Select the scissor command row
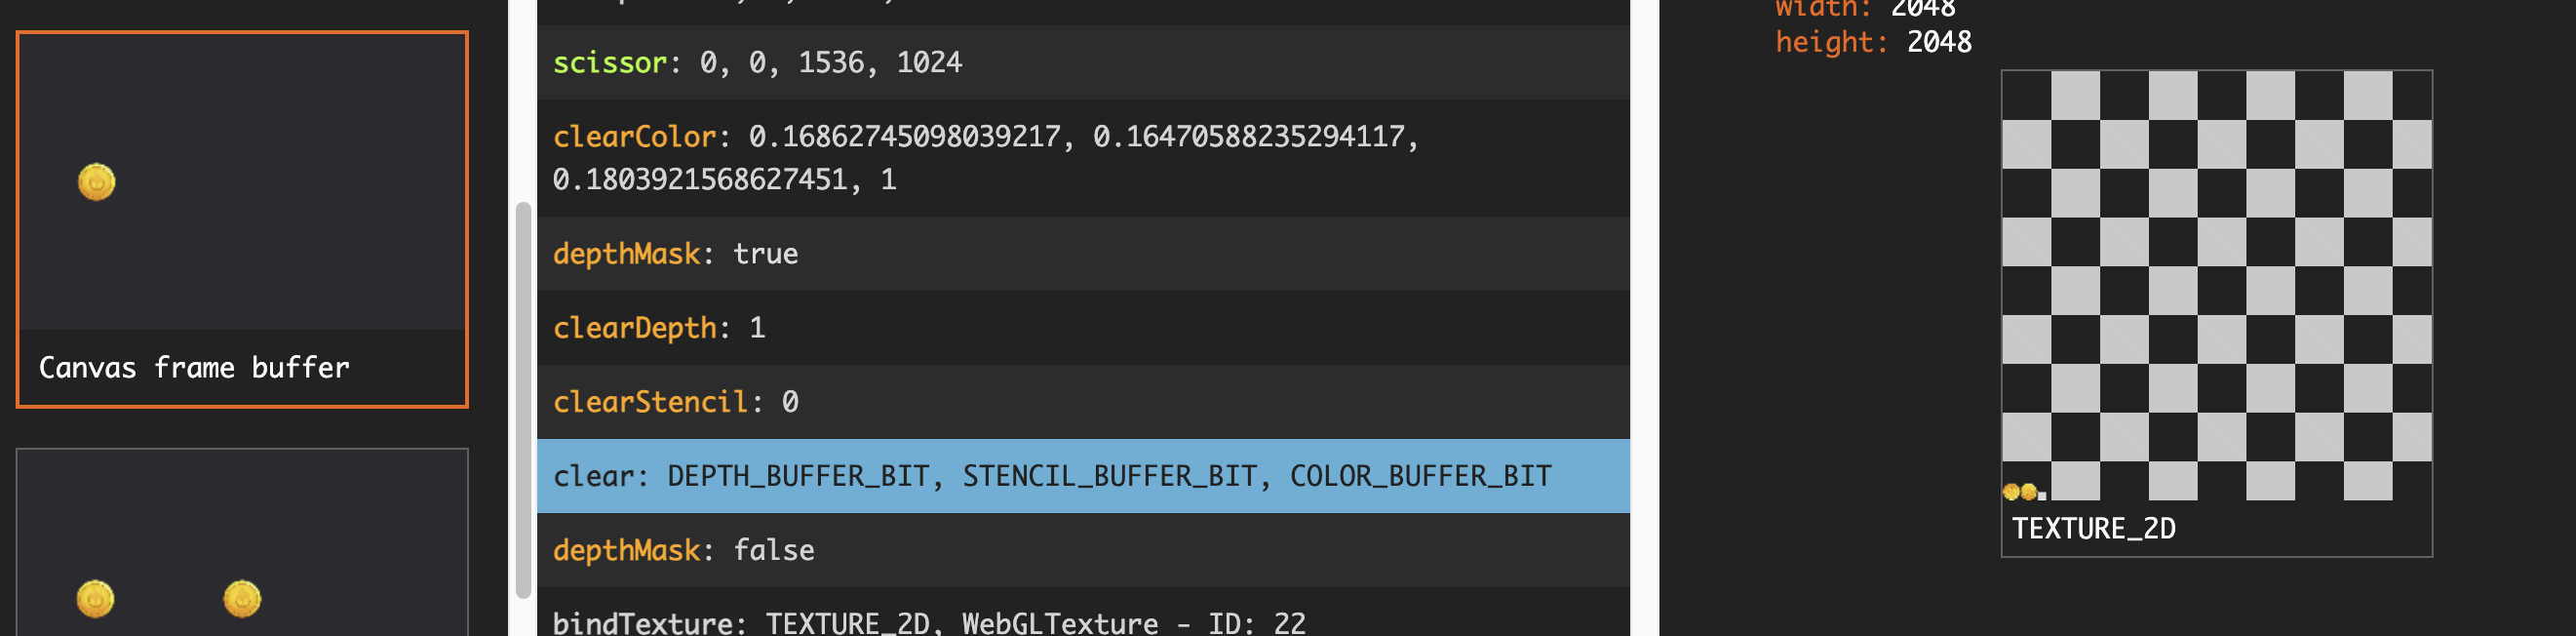This screenshot has height=636, width=2576. coord(1083,62)
